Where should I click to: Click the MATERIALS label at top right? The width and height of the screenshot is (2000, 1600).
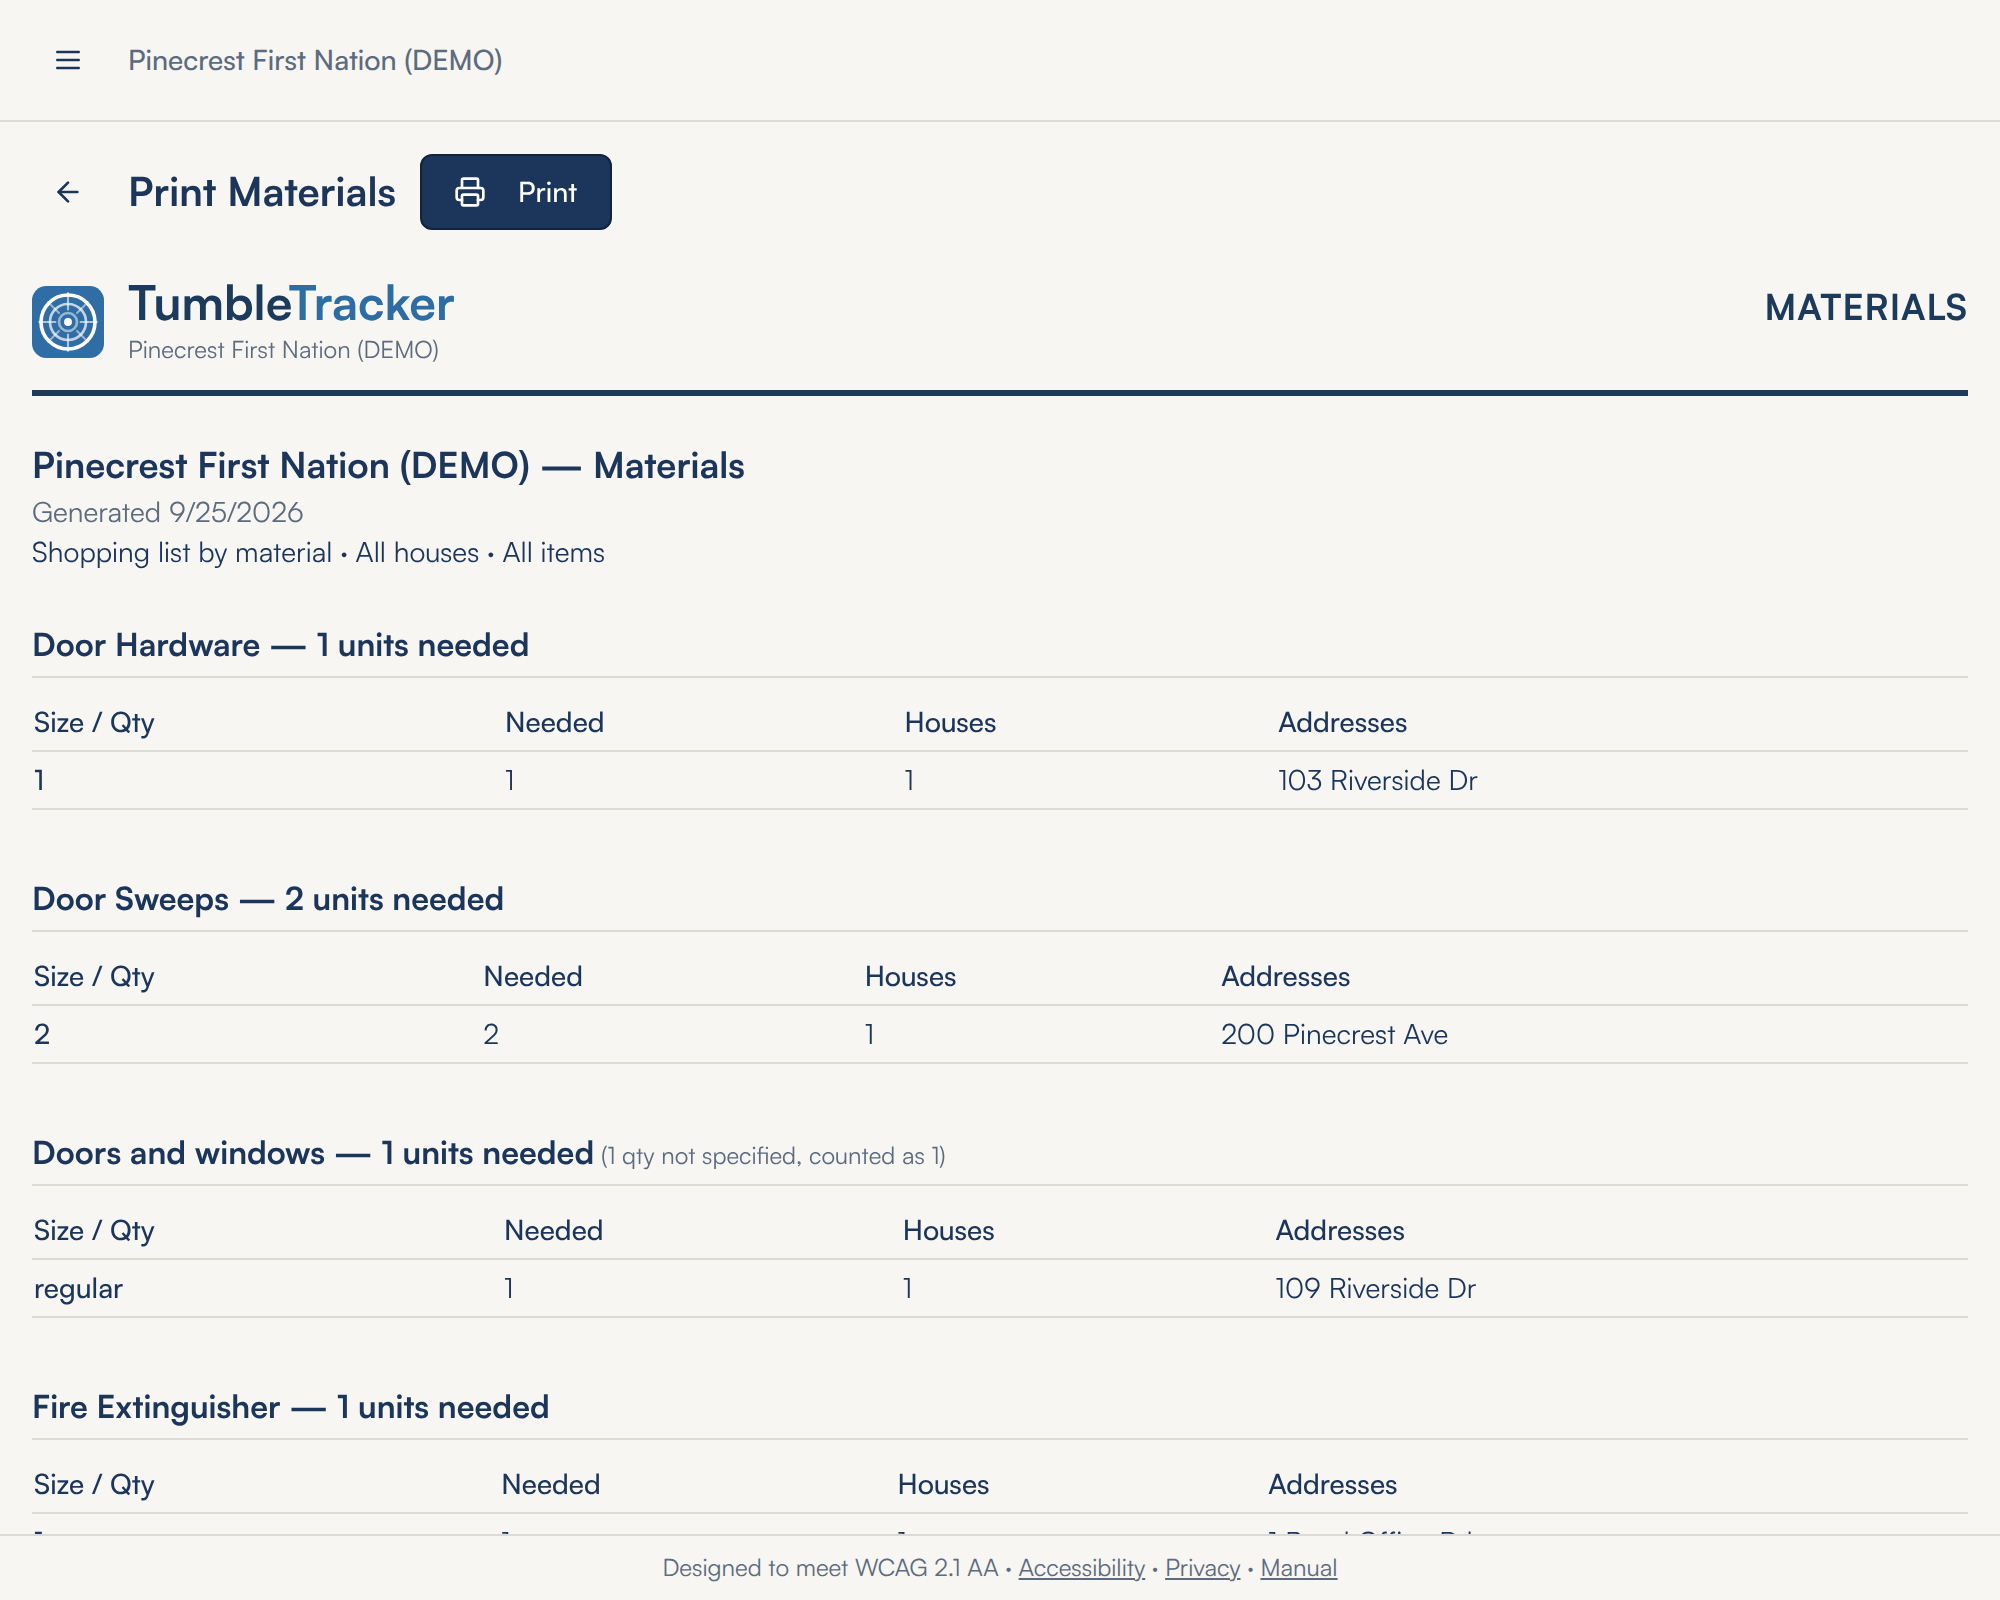coord(1866,308)
